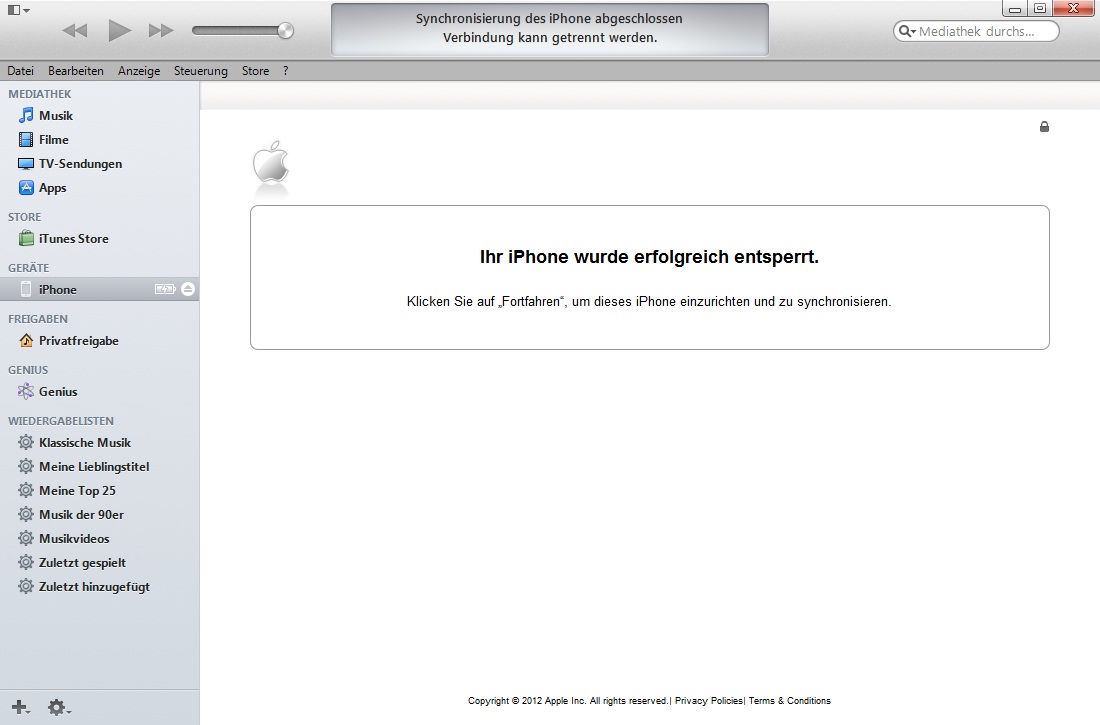
Task: Expand the search magnifier options dropdown
Action: coord(907,32)
